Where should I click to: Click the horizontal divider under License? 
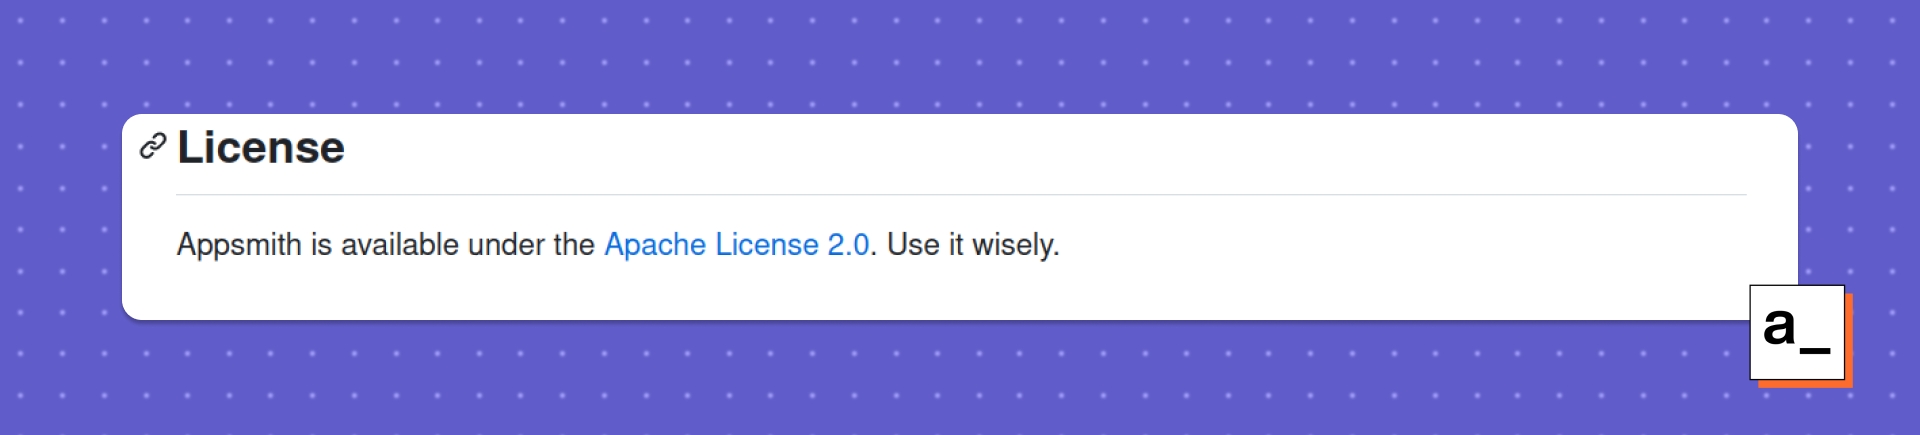click(x=961, y=194)
